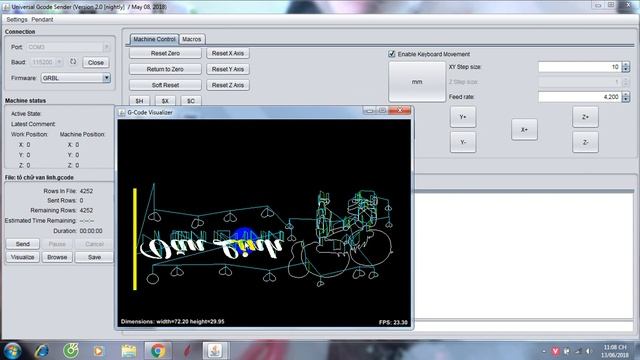
Task: Open the Firmware GRBL dropdown
Action: [x=76, y=78]
